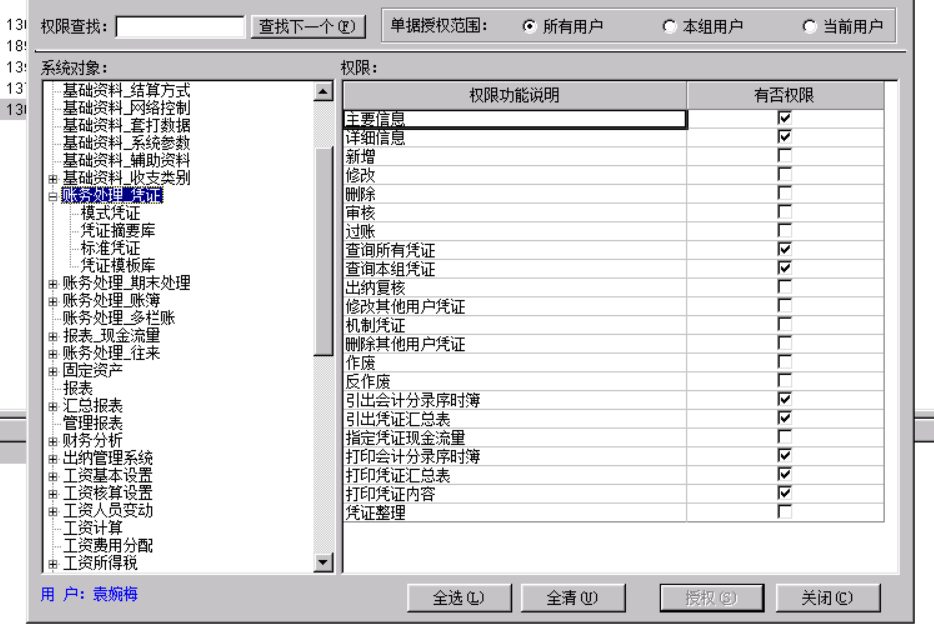Click the 查找下一个(F) button
The image size is (934, 631).
click(x=307, y=26)
